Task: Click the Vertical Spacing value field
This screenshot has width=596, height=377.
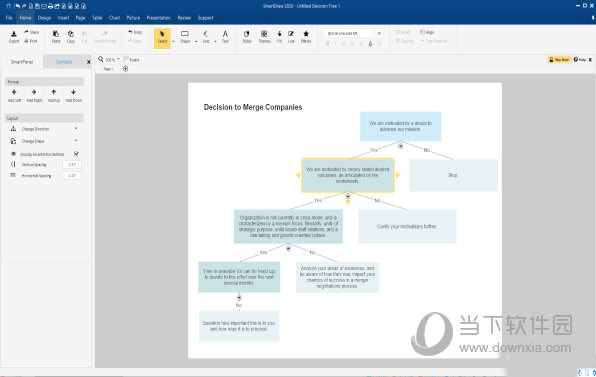Action: (72, 165)
